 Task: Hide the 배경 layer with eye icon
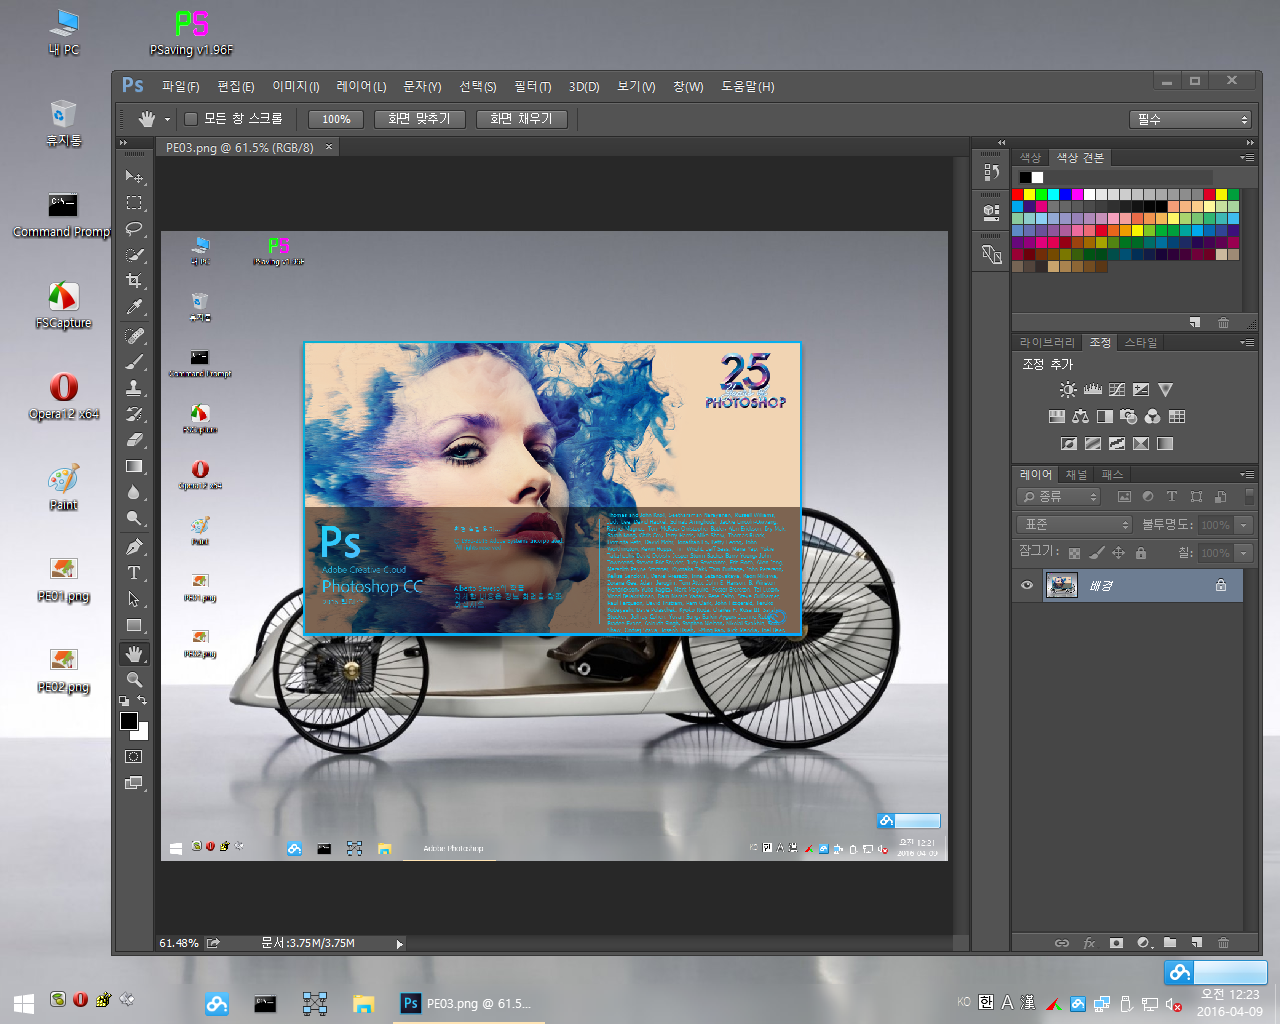coord(1027,586)
